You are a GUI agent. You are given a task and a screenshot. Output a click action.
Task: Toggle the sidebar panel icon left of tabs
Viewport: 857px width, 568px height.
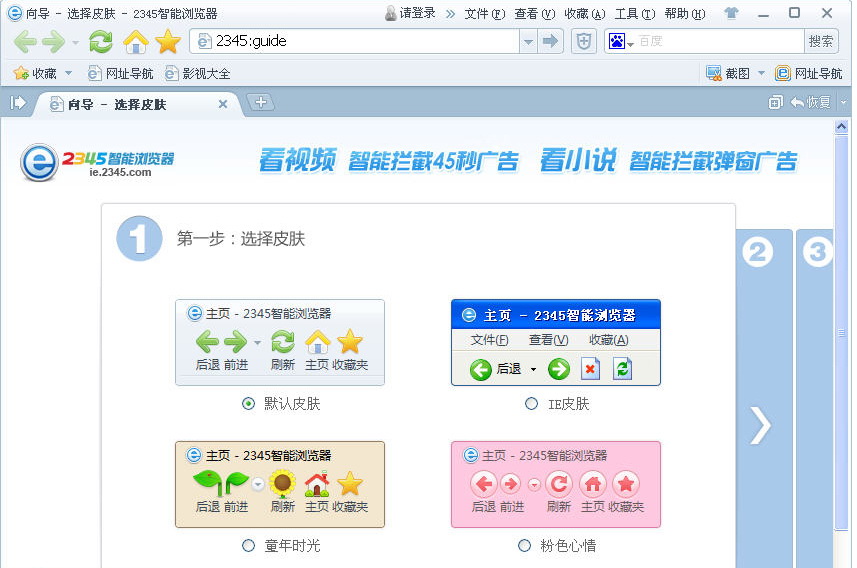click(x=18, y=103)
